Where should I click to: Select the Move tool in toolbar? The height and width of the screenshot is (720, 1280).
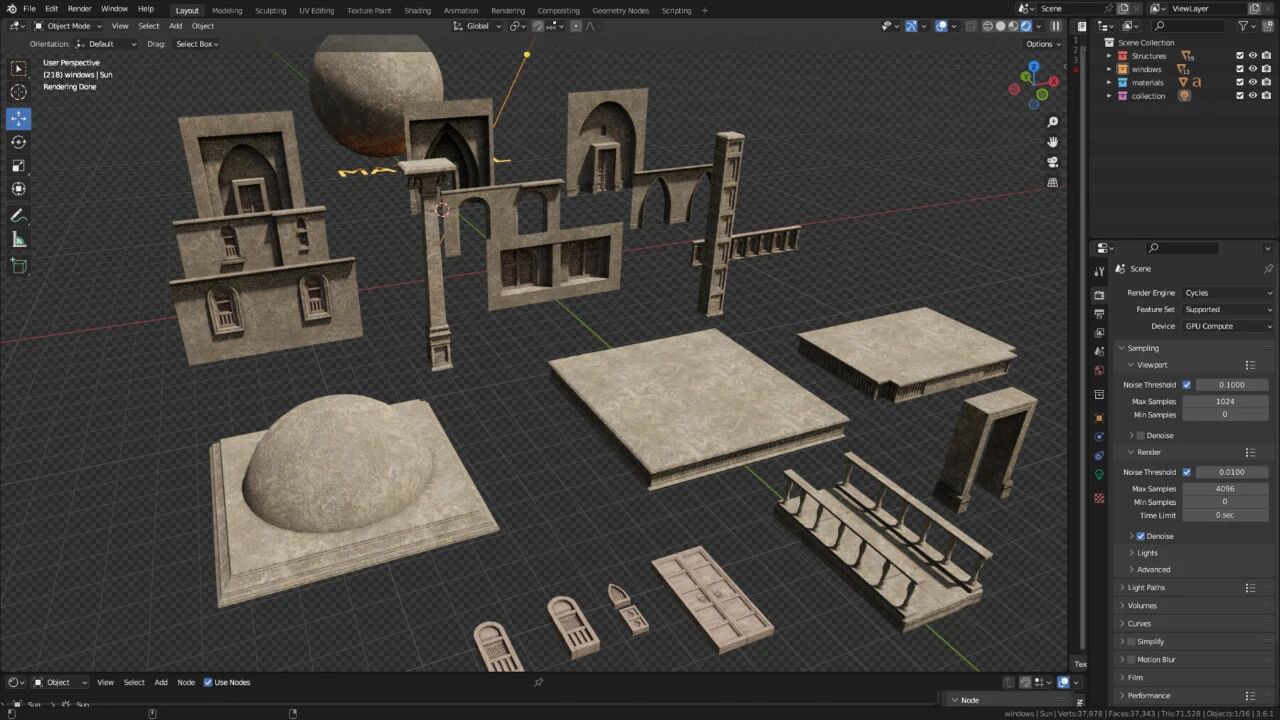tap(19, 118)
